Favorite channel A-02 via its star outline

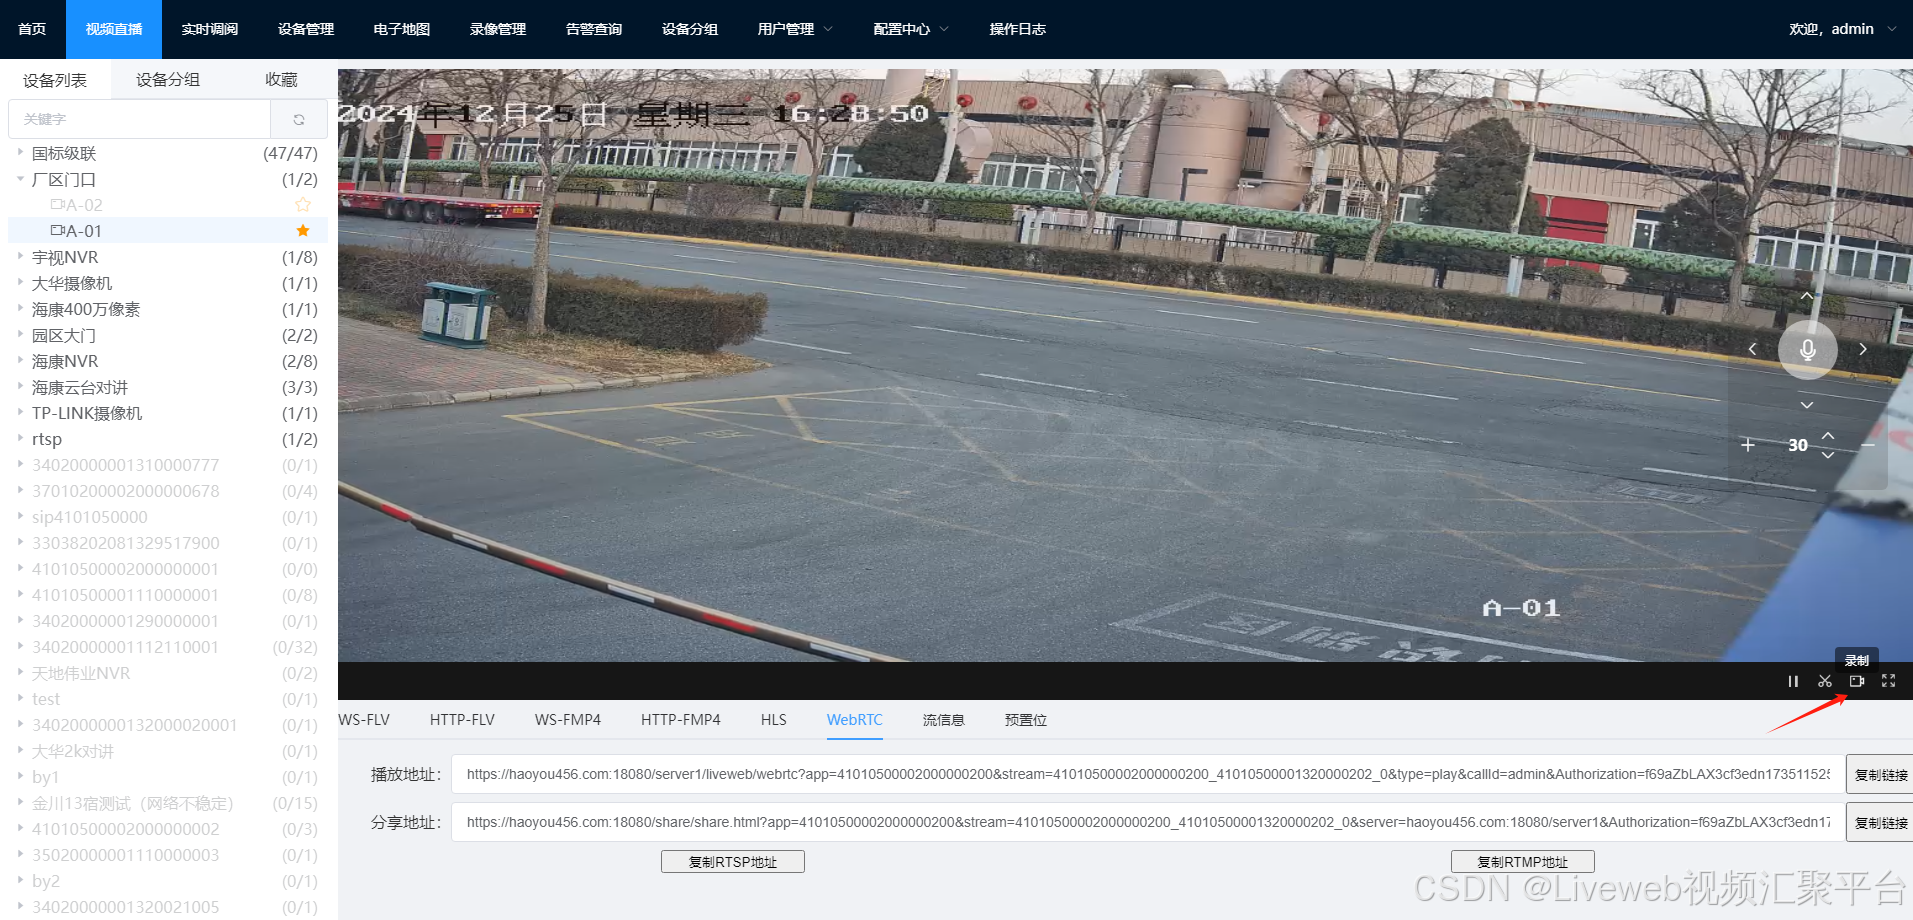point(301,204)
